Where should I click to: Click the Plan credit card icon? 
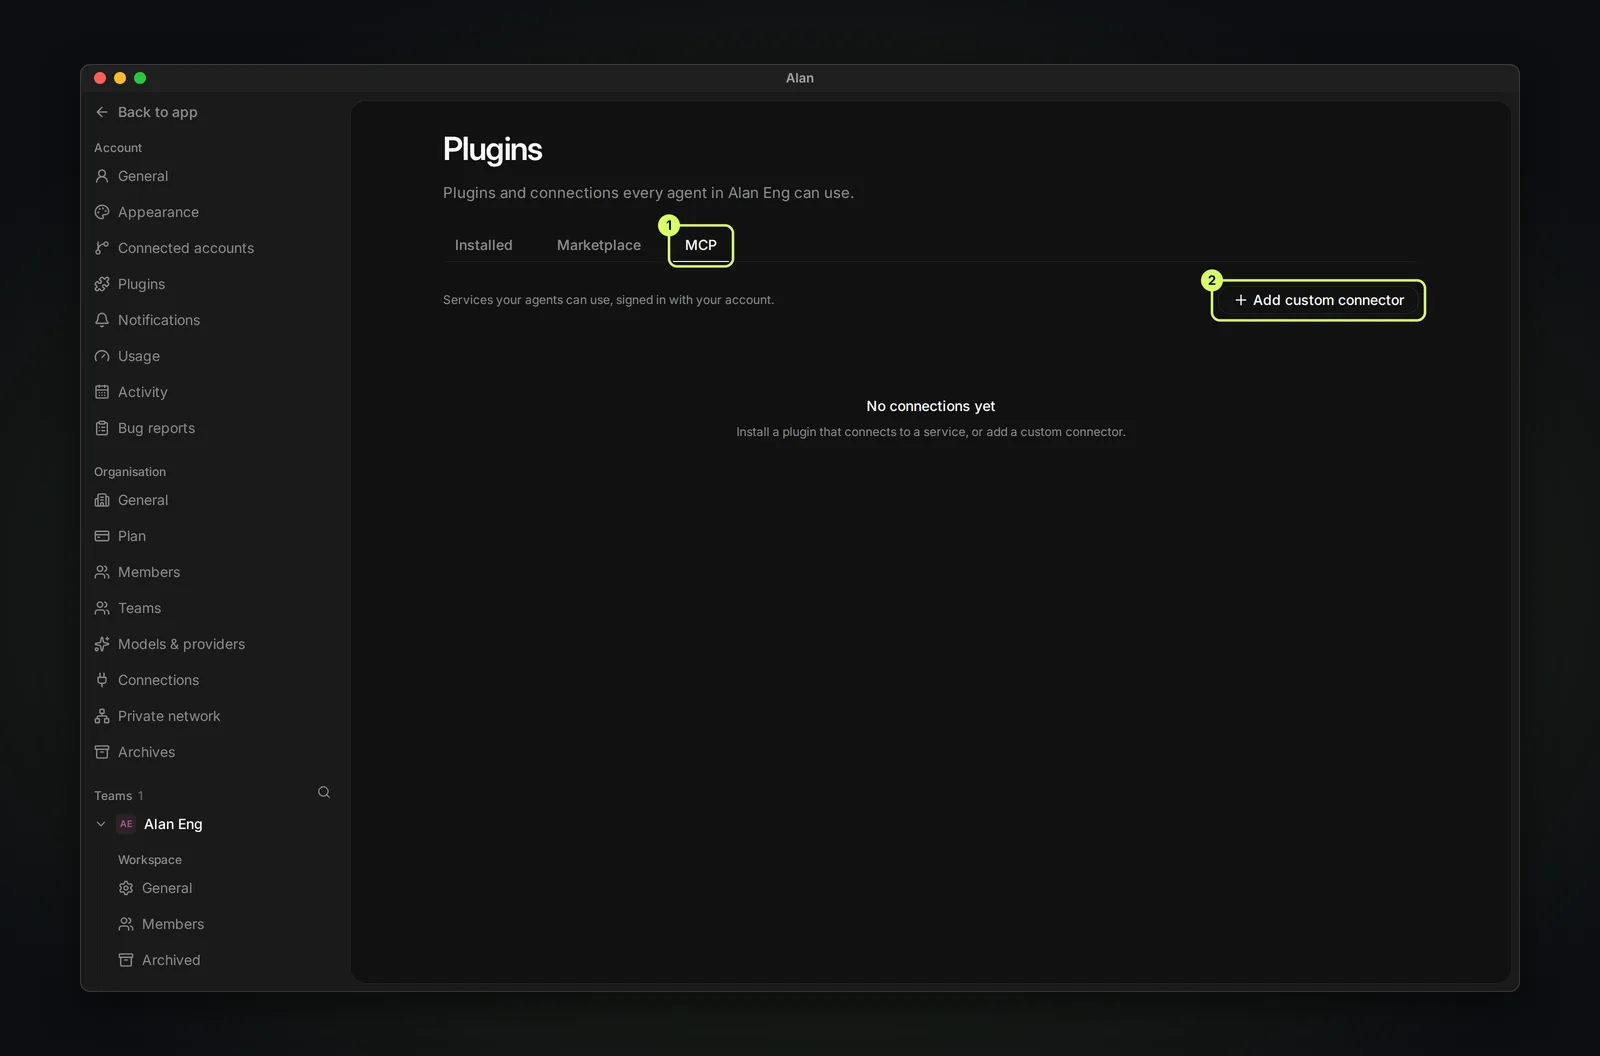102,536
